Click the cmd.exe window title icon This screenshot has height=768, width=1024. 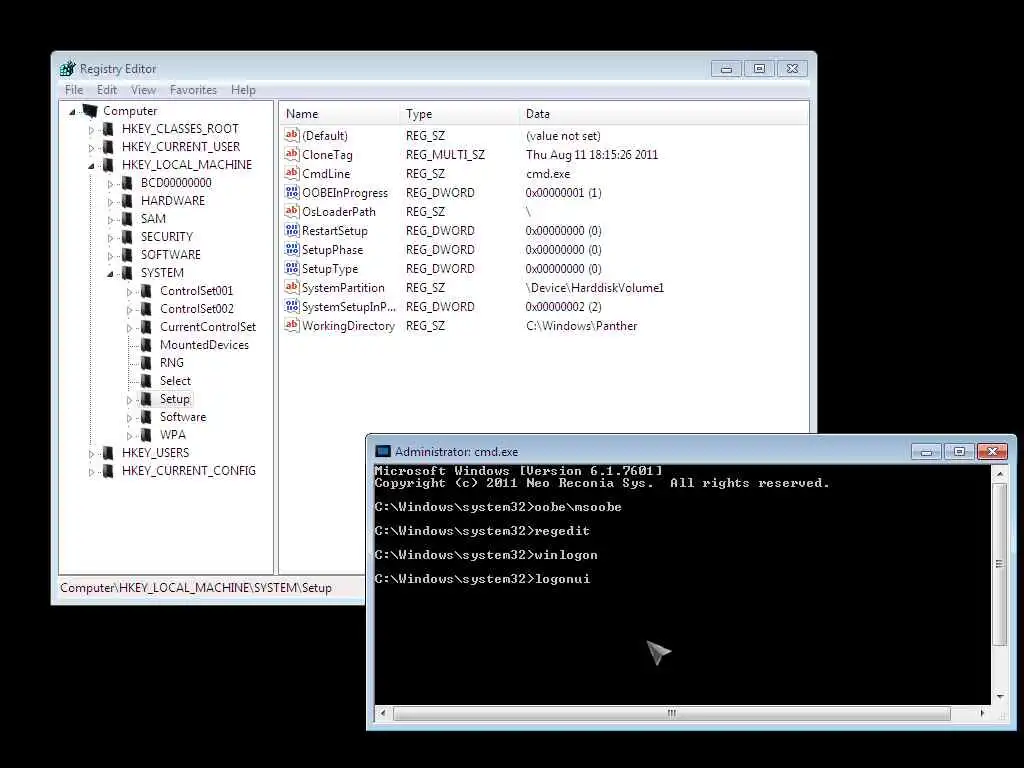[x=383, y=451]
